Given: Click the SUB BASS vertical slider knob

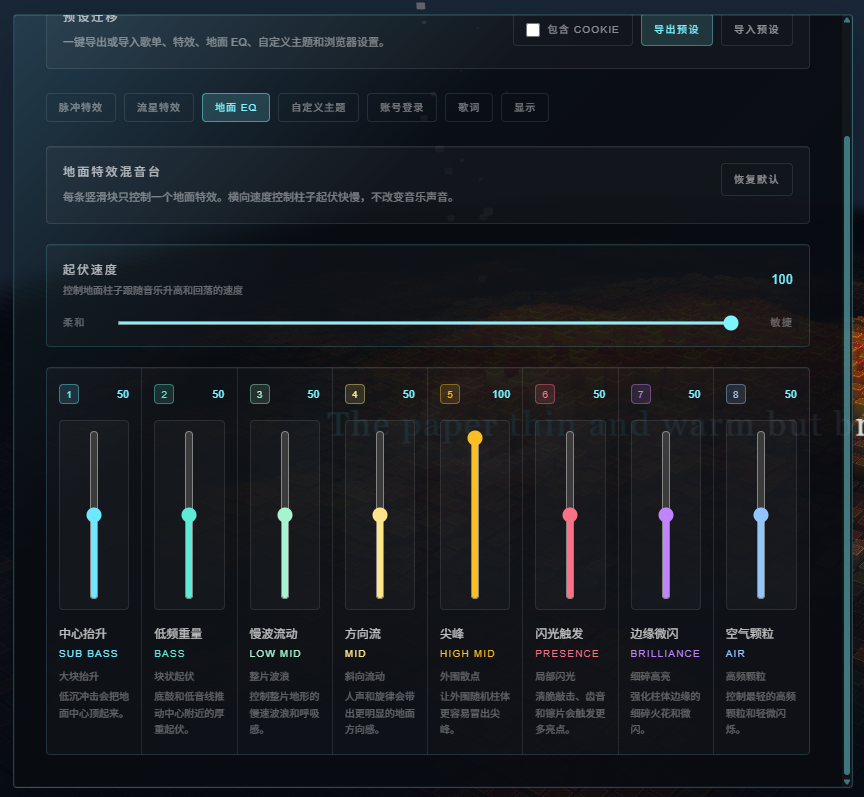Looking at the screenshot, I should [x=94, y=515].
